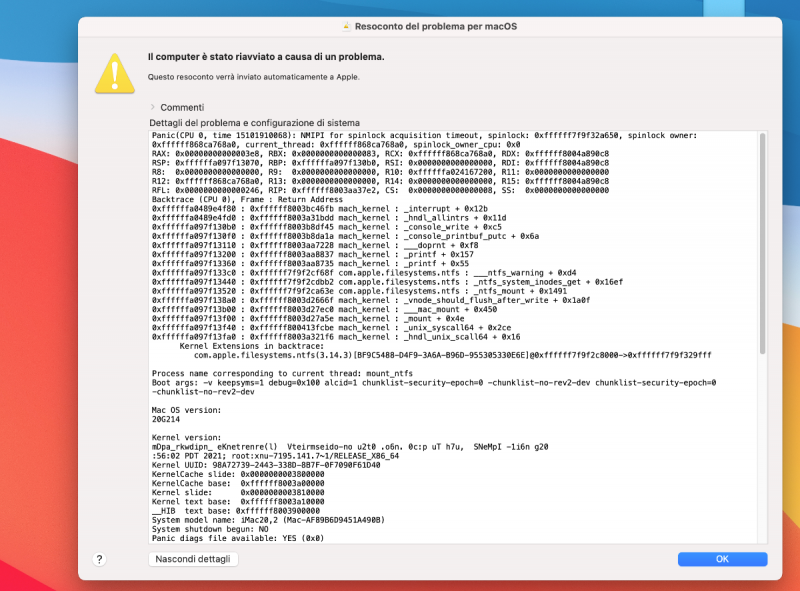Click the 'Boot args: -v keepsyms=1' line
This screenshot has height=591, width=800.
pyautogui.click(x=434, y=383)
